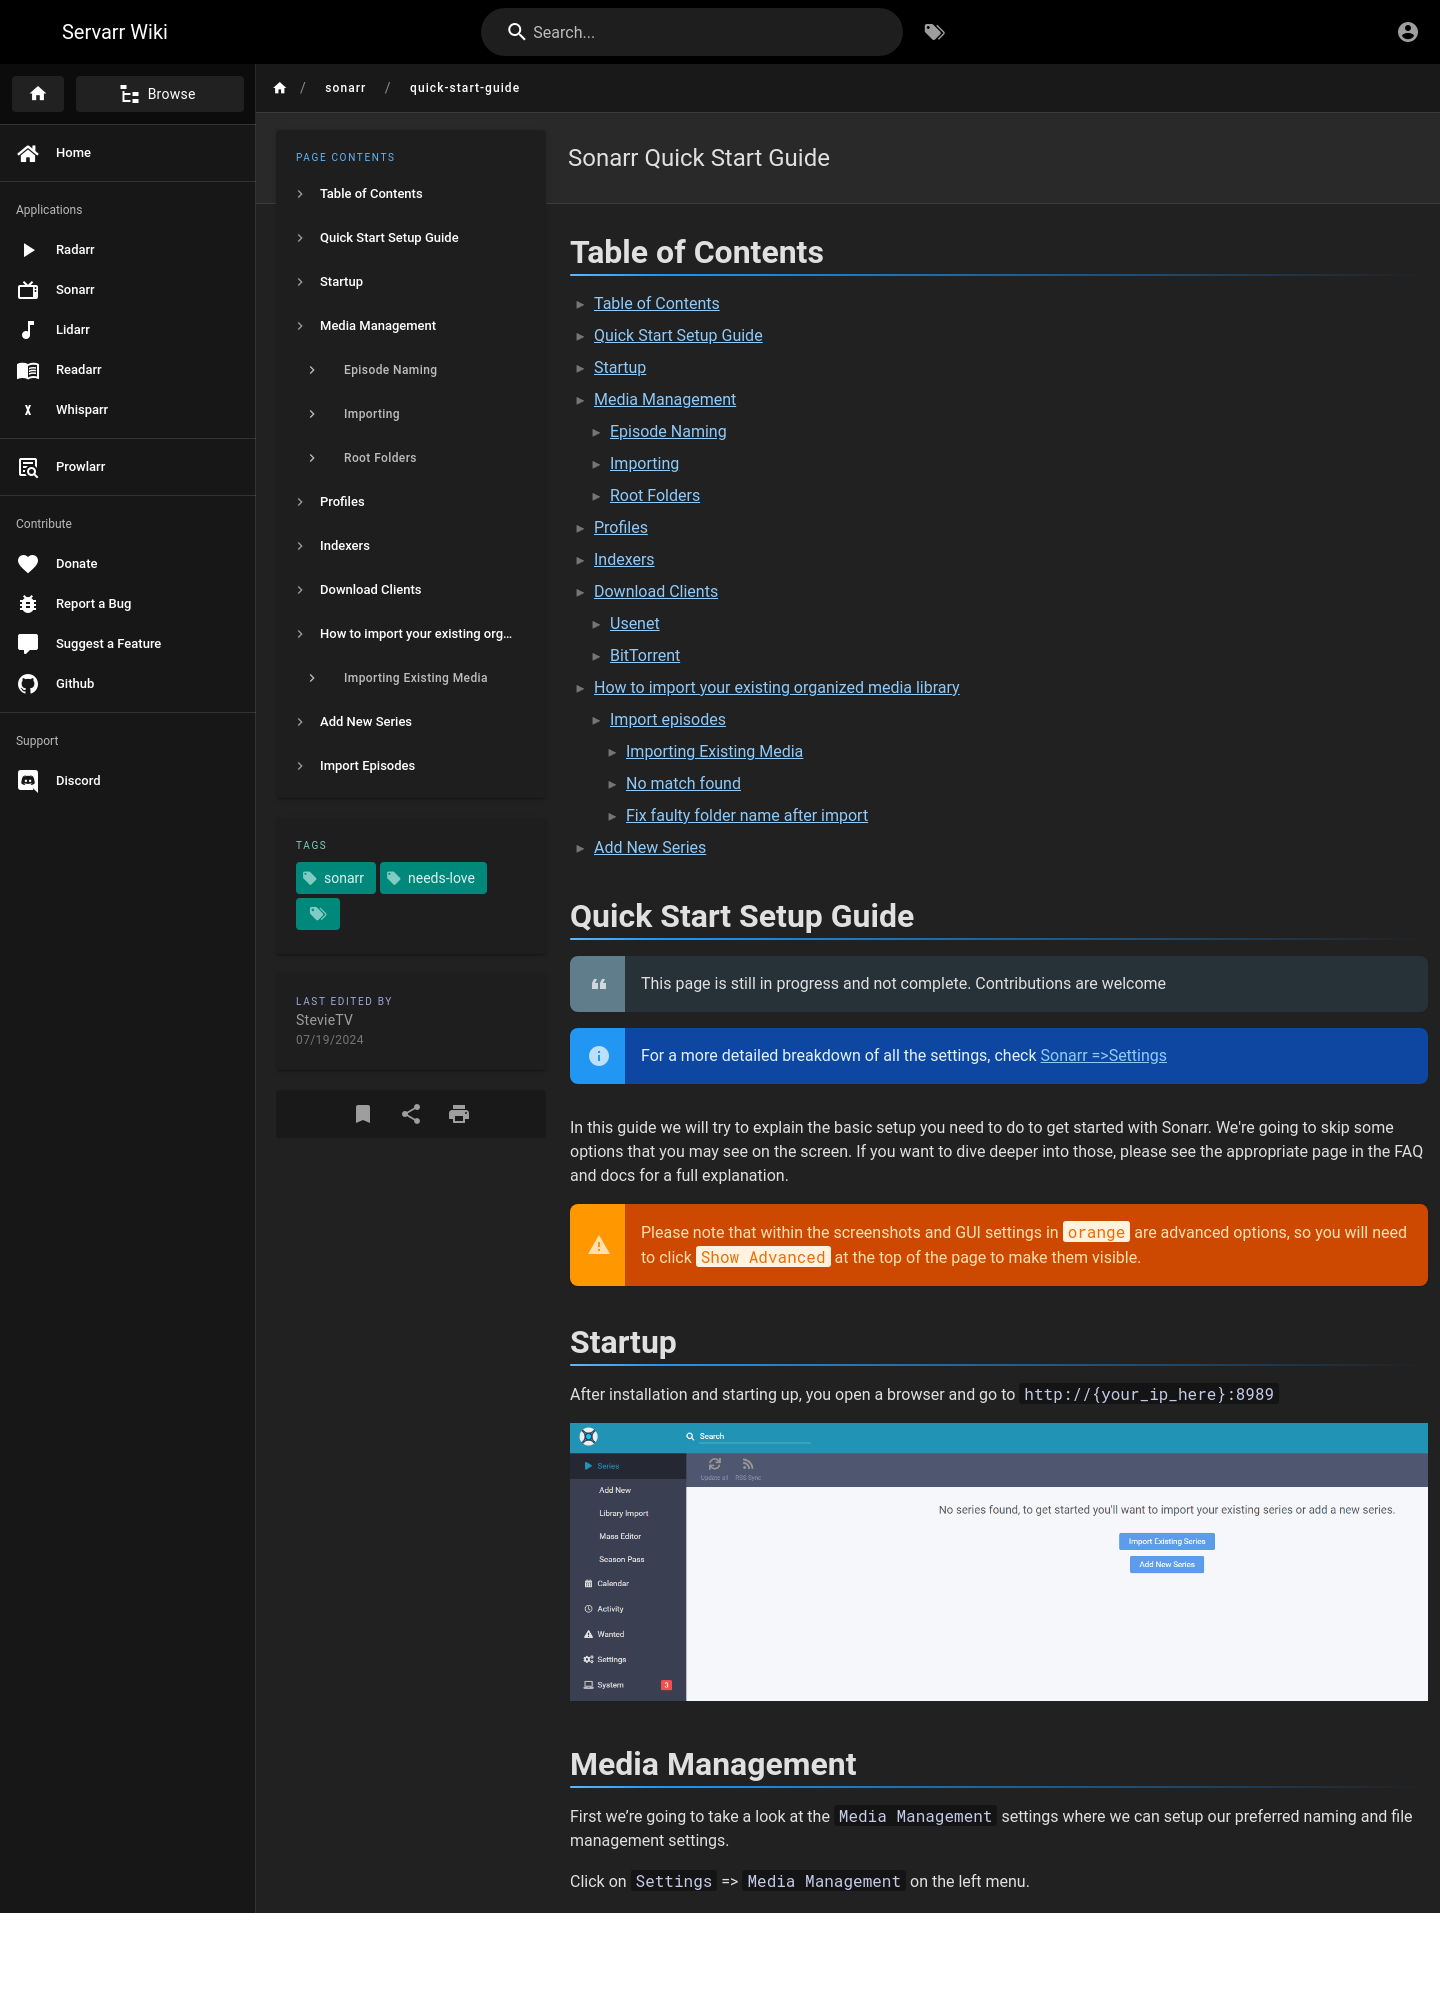Image resolution: width=1440 pixels, height=2000 pixels.
Task: Open the Root Folders TOC link
Action: (x=655, y=496)
